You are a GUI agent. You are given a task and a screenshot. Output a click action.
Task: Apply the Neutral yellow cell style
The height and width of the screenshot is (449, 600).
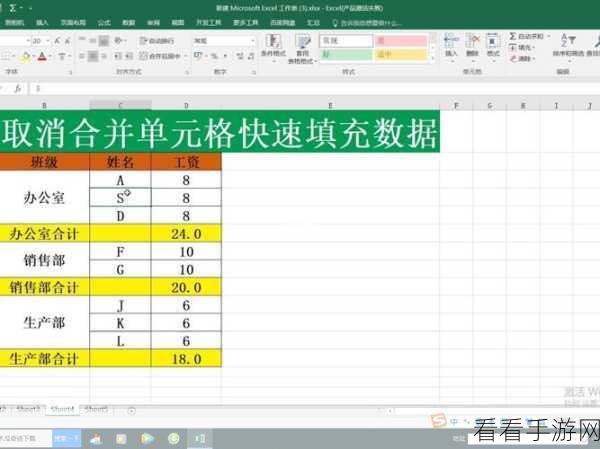pos(401,54)
